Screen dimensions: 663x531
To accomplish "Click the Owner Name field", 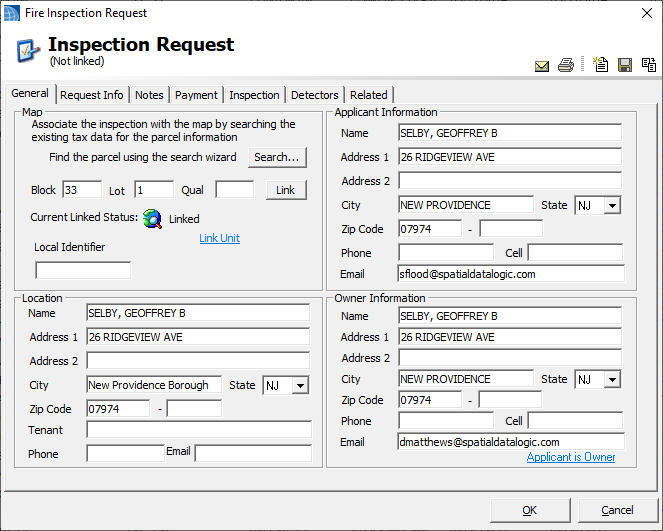I will 510,316.
